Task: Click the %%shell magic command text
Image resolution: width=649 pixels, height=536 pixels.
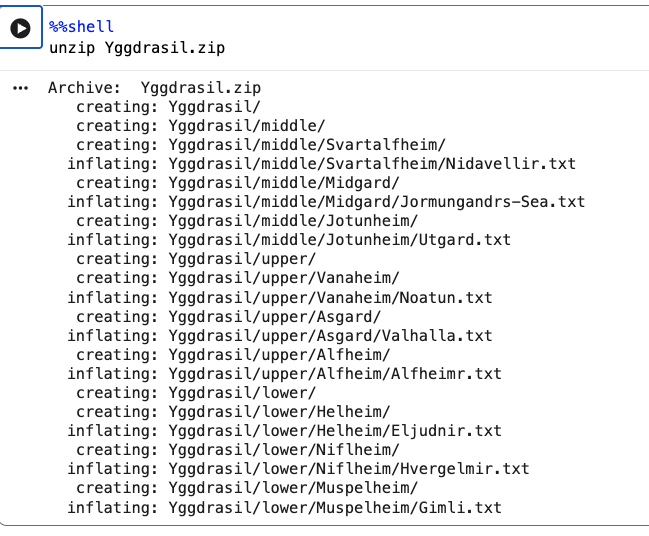Action: coord(81,27)
